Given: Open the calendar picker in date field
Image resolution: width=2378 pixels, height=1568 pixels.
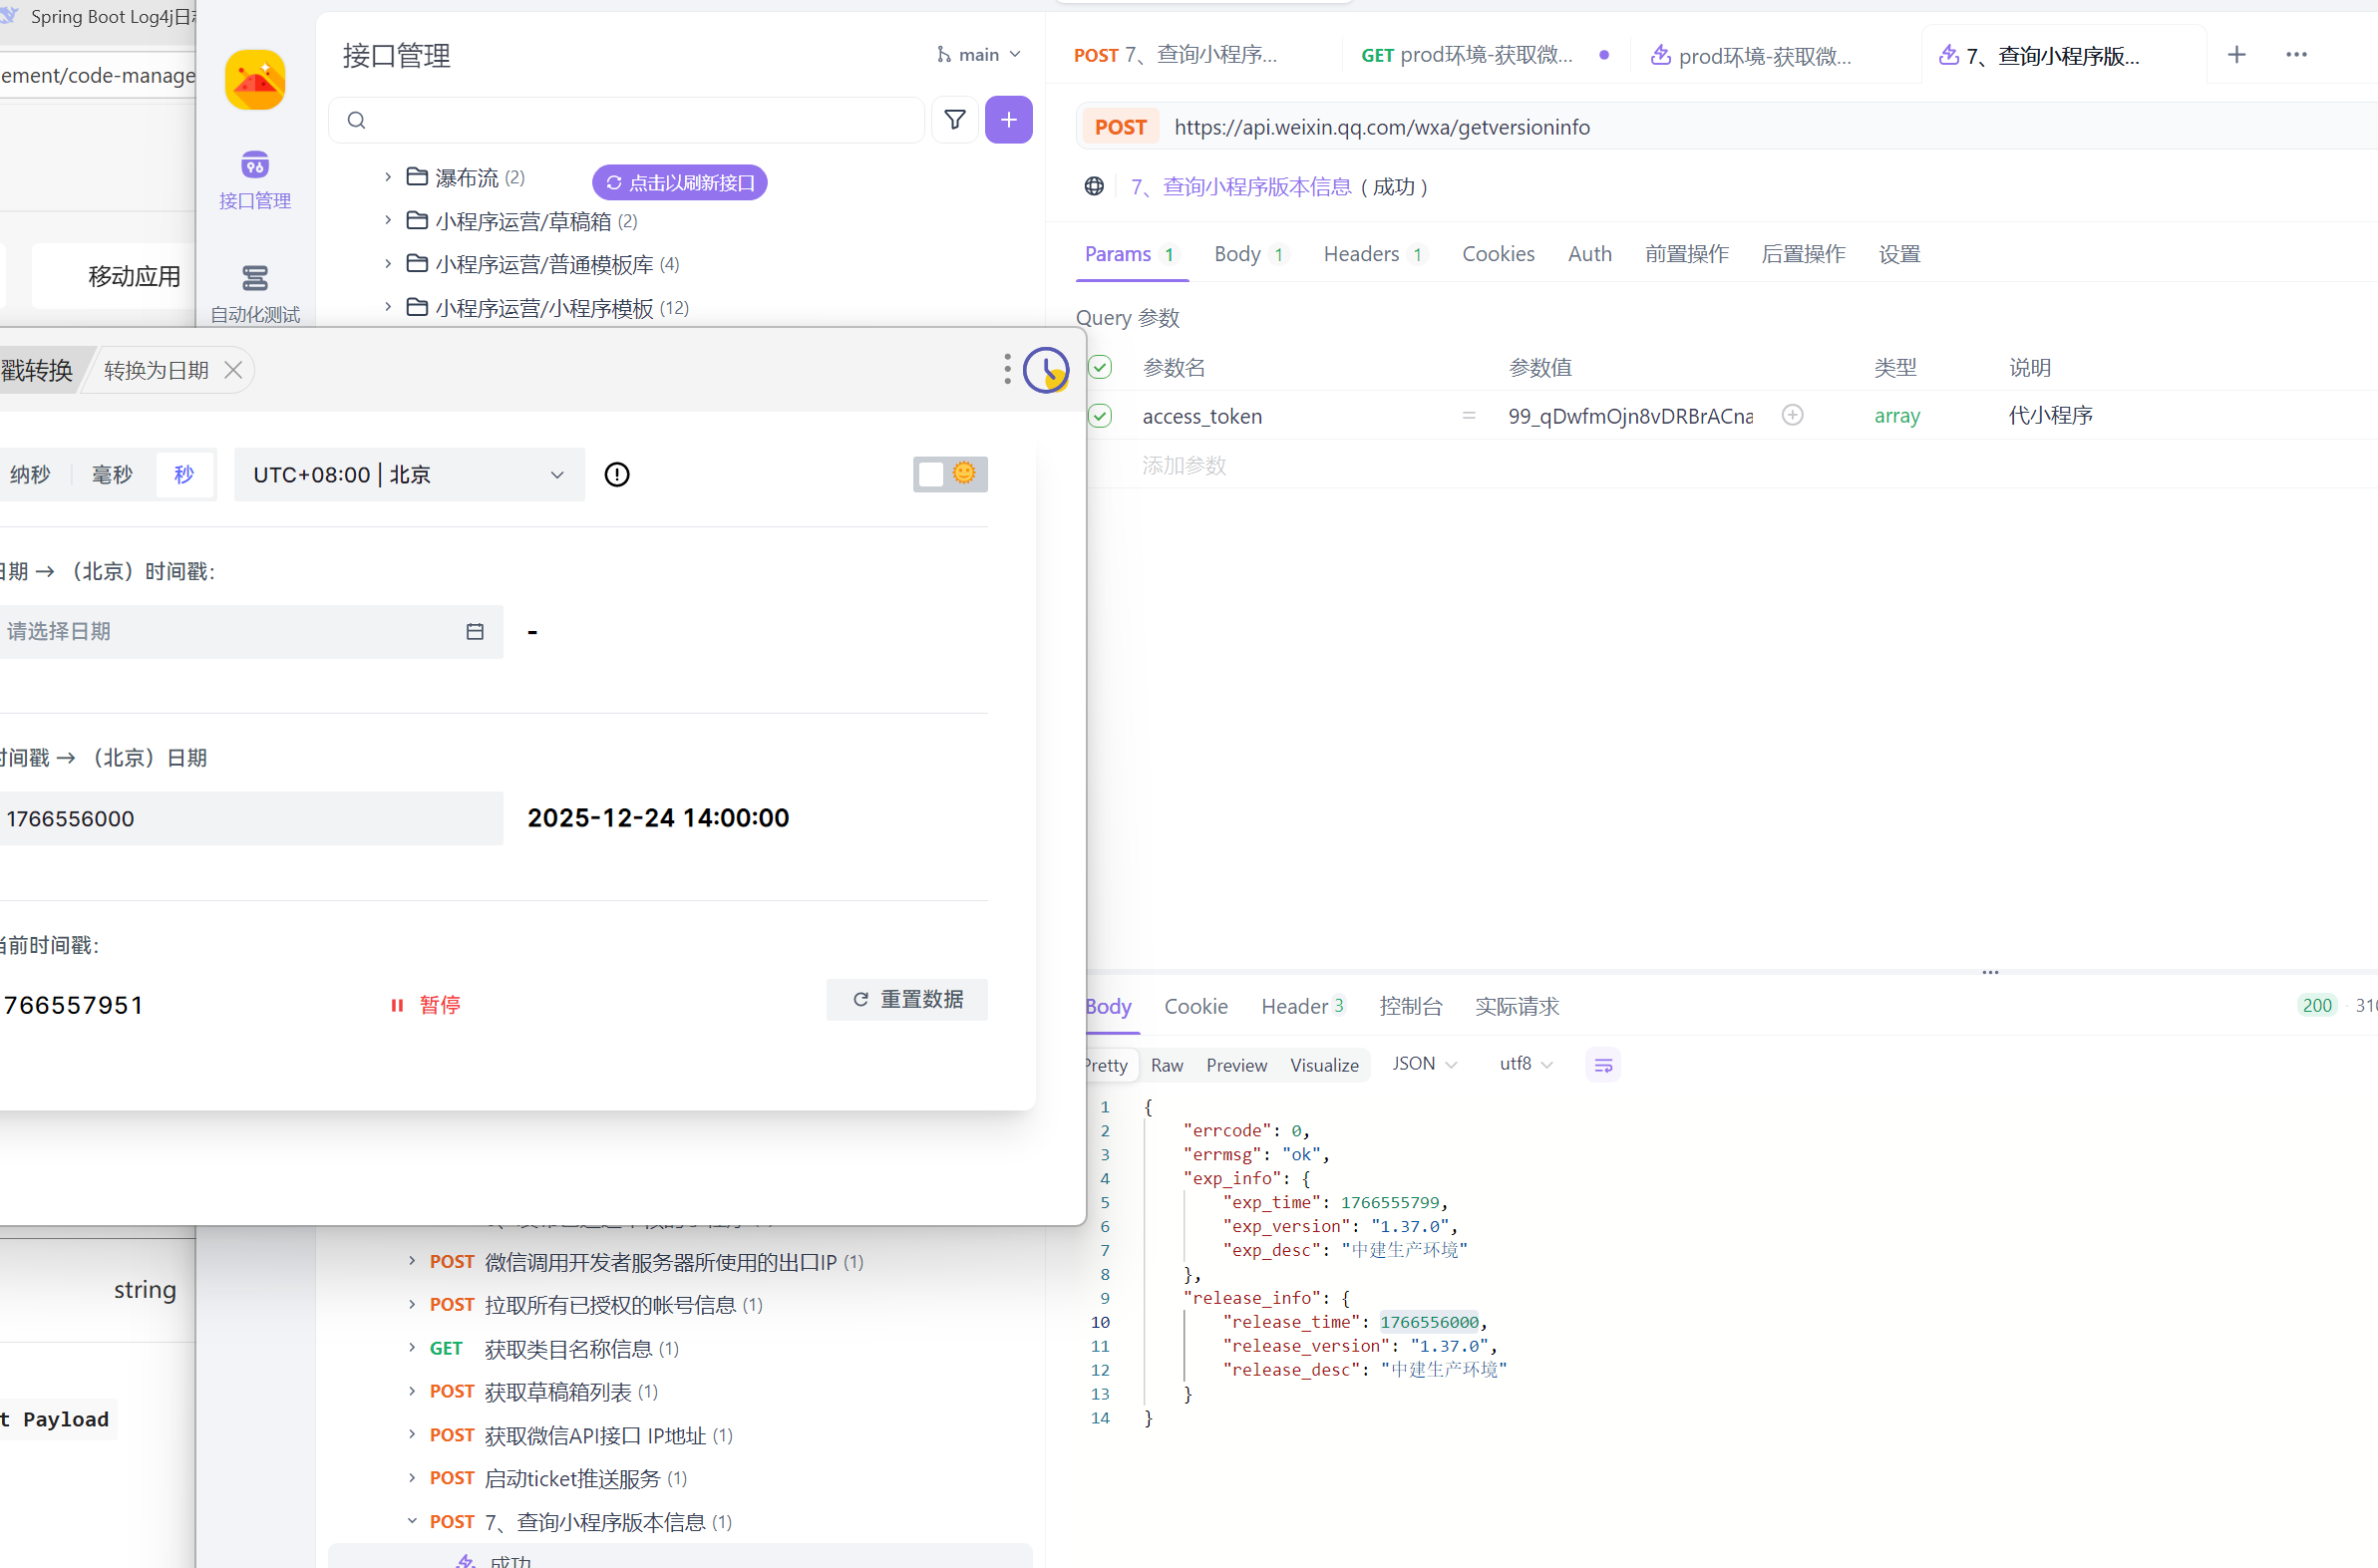Looking at the screenshot, I should 475,631.
